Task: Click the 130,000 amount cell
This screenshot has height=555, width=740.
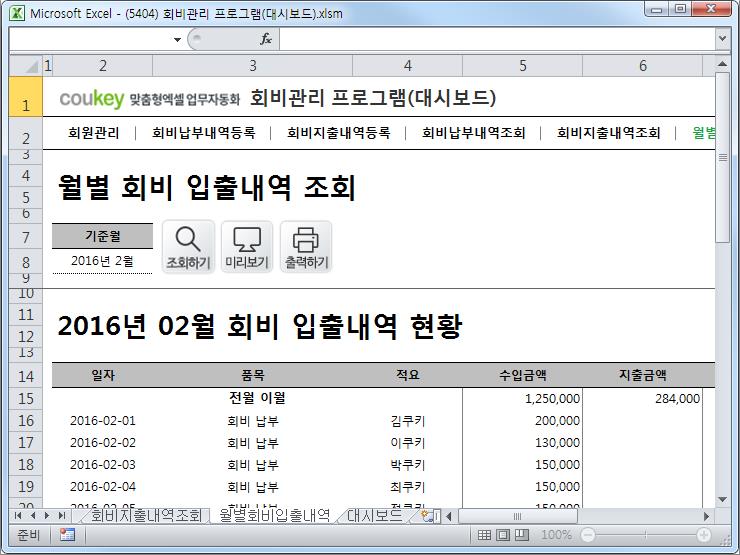Action: (x=522, y=443)
